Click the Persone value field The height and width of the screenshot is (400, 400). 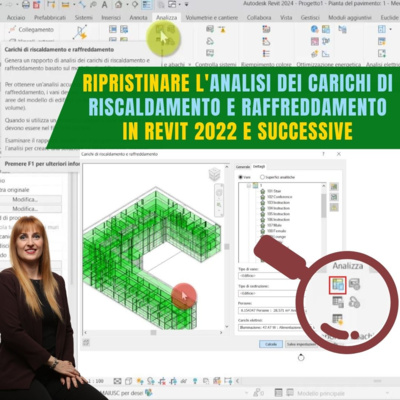268,311
